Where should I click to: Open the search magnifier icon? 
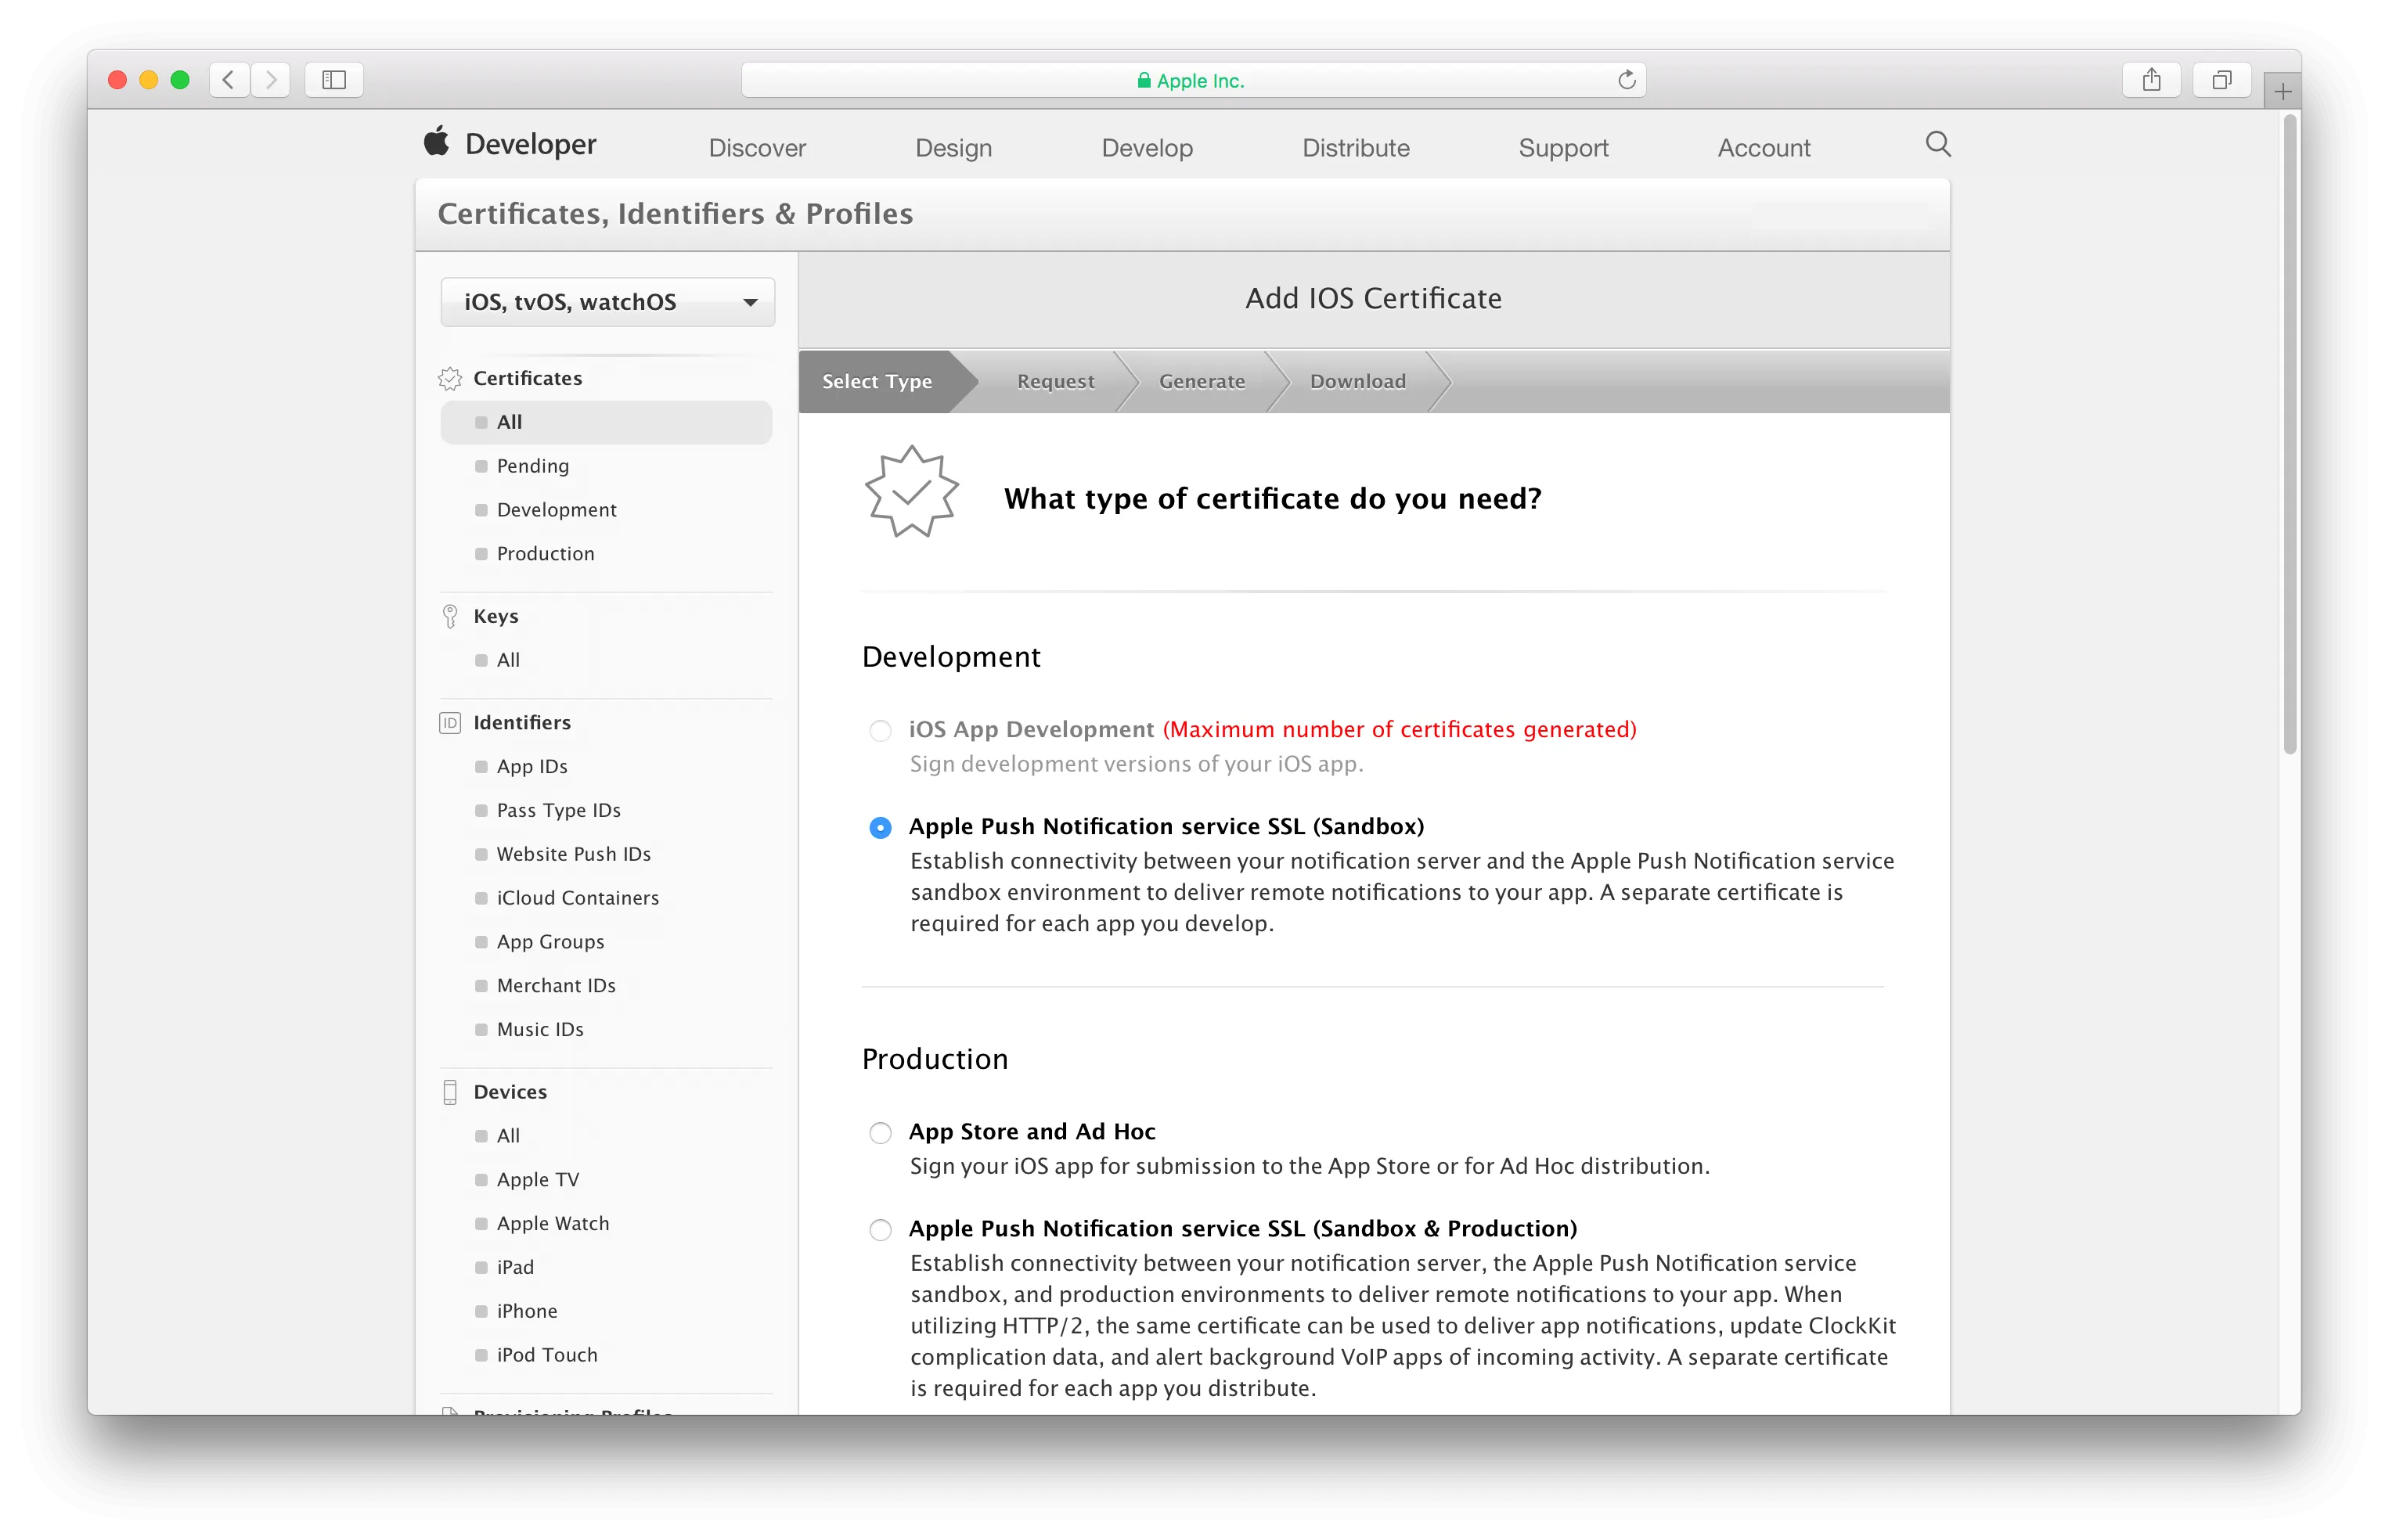1938,144
